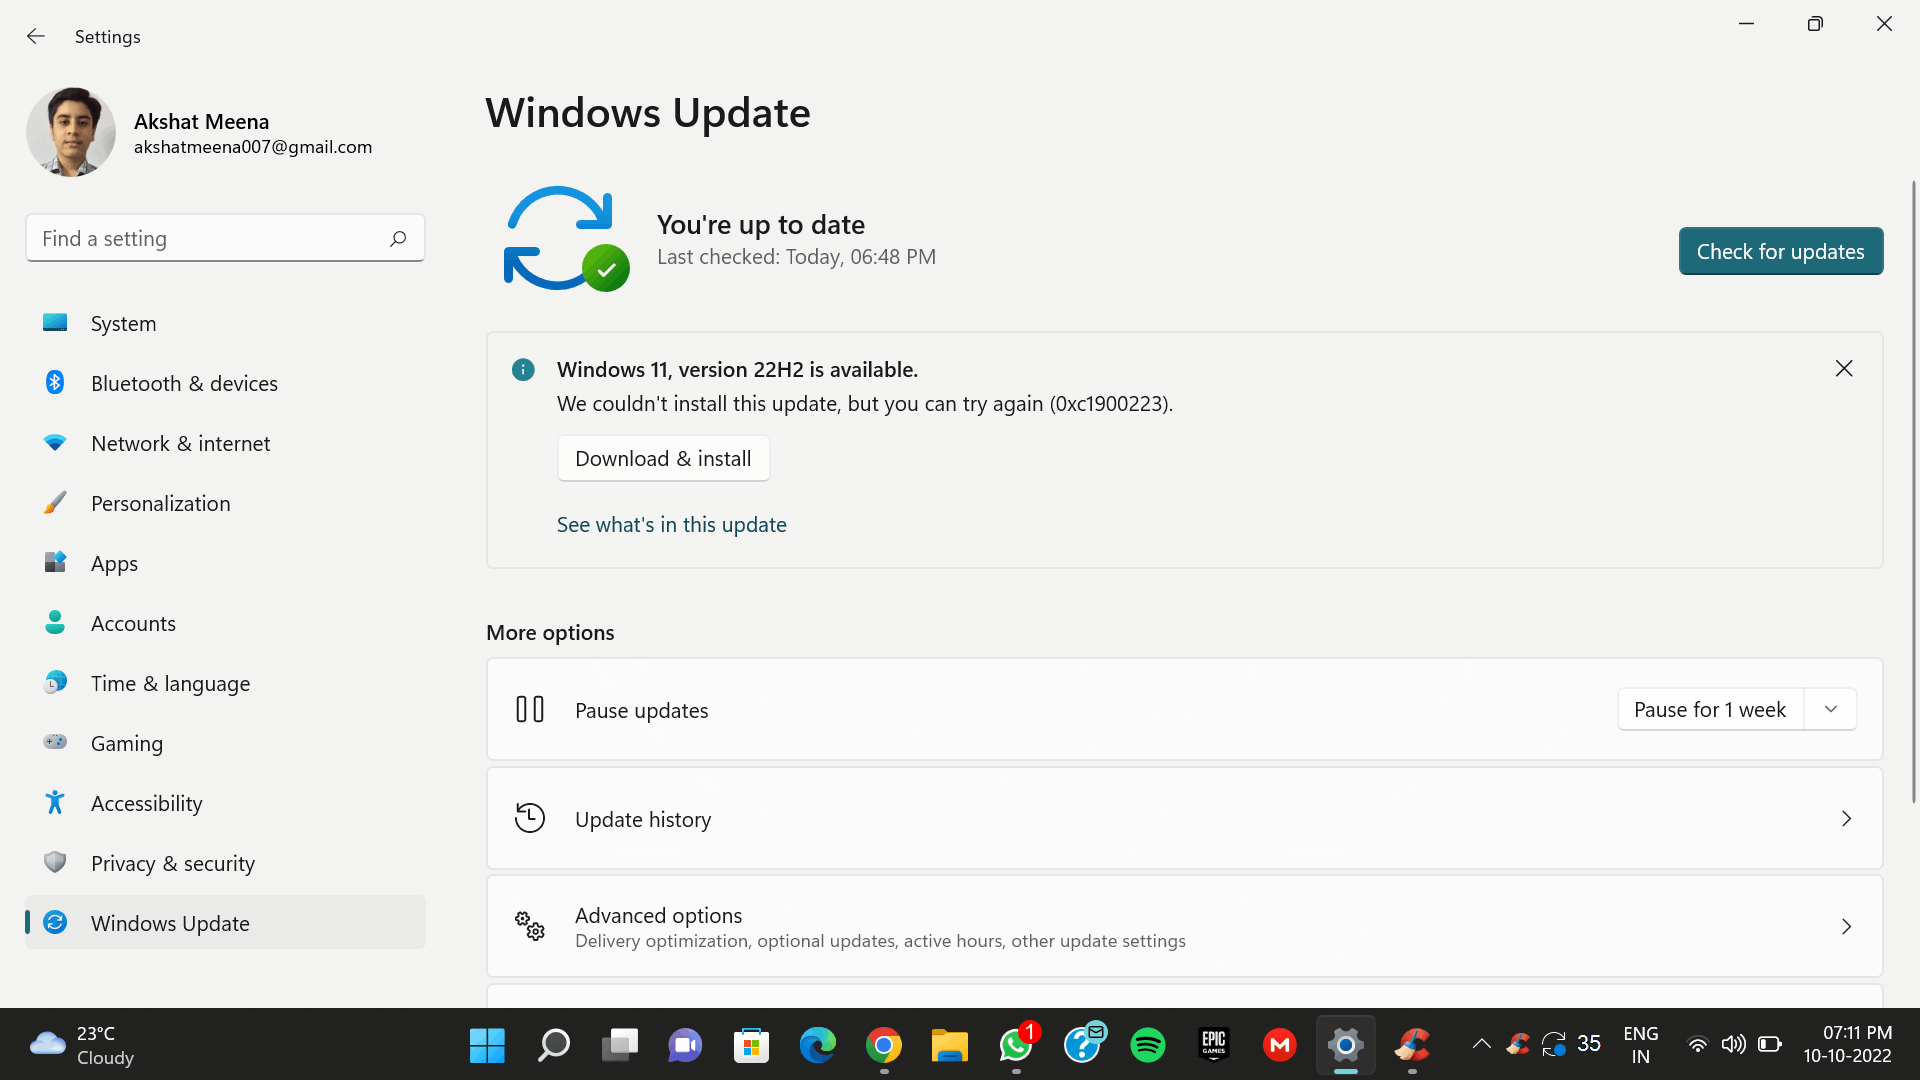
Task: Open Advanced options chevron
Action: tap(1846, 927)
